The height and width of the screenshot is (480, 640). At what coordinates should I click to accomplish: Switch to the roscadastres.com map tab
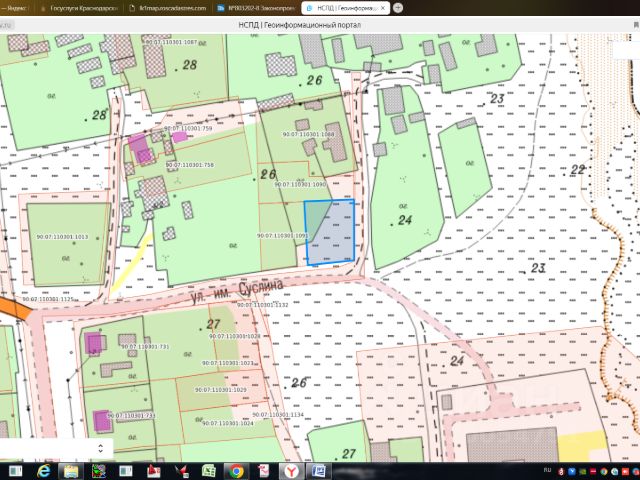(168, 8)
